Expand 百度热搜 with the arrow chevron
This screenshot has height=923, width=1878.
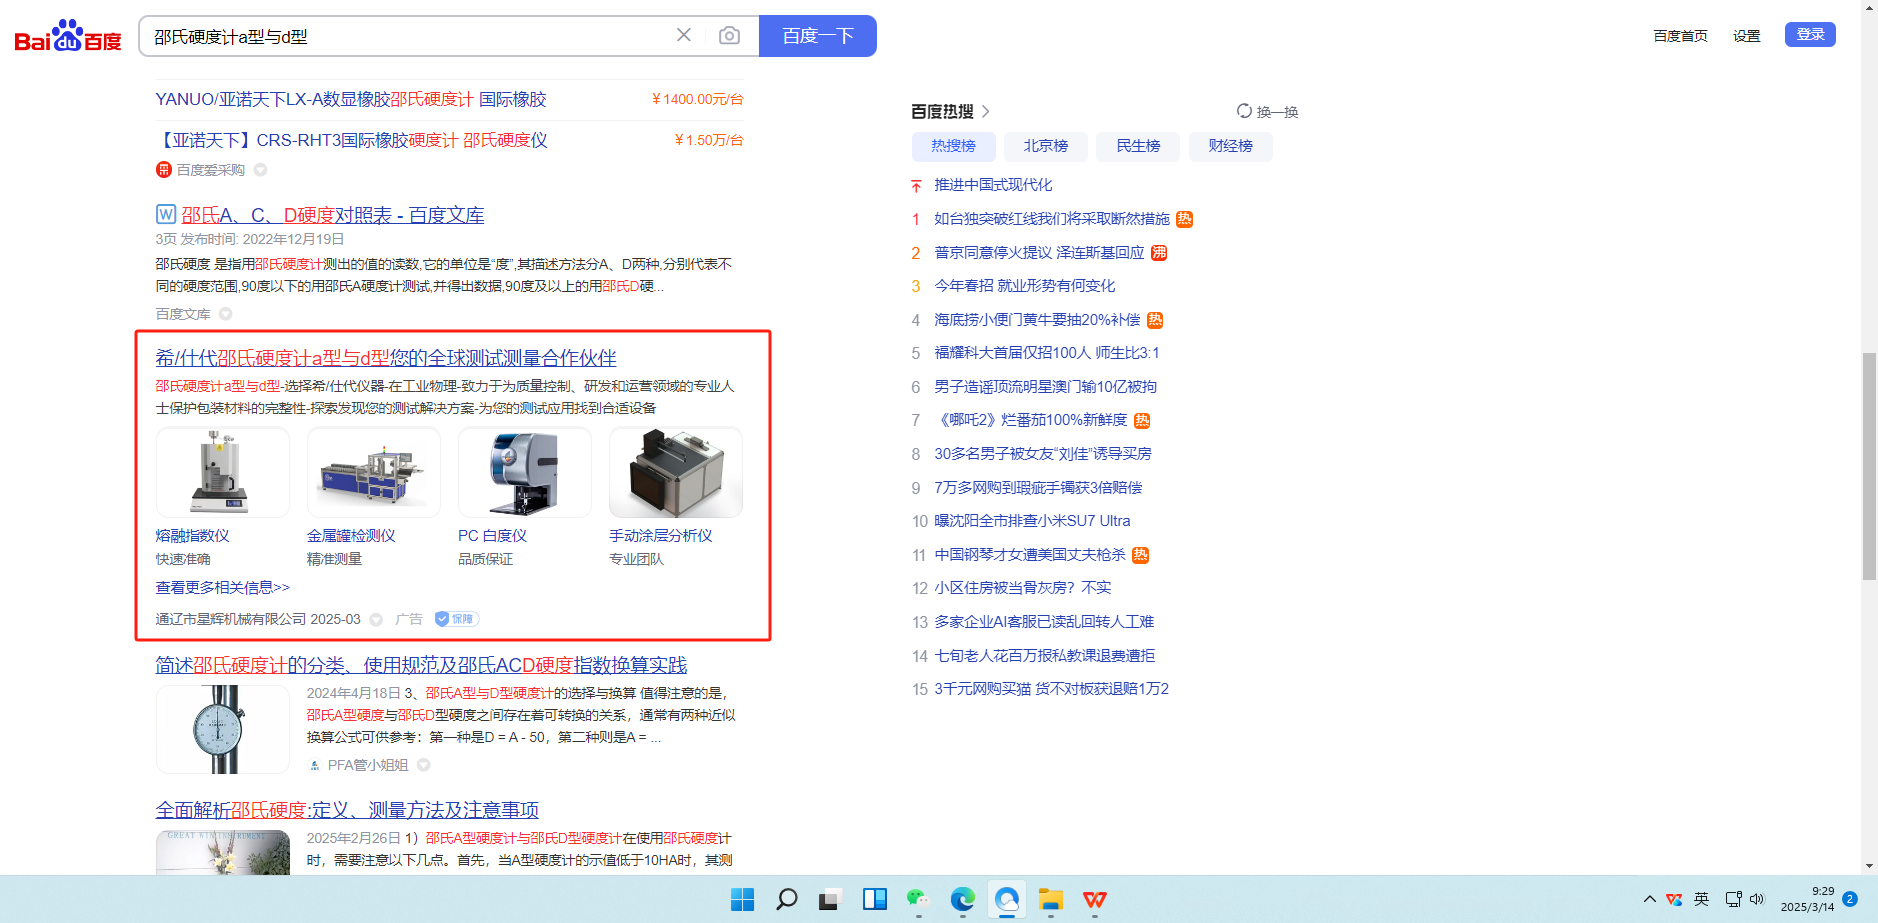point(986,111)
